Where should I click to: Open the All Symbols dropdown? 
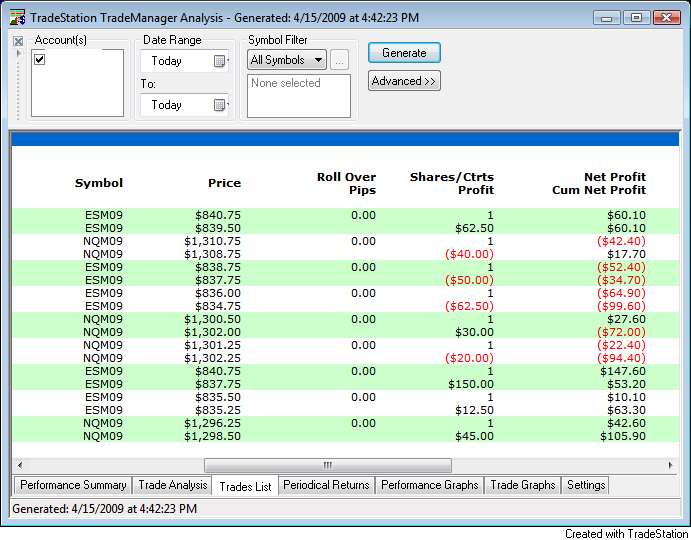tap(287, 60)
